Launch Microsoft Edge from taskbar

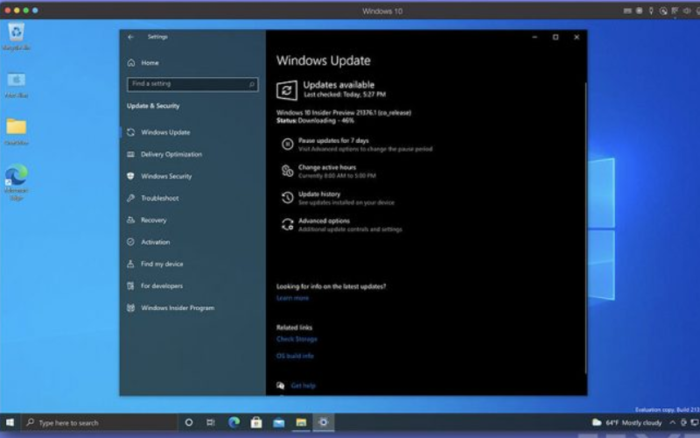tap(234, 422)
